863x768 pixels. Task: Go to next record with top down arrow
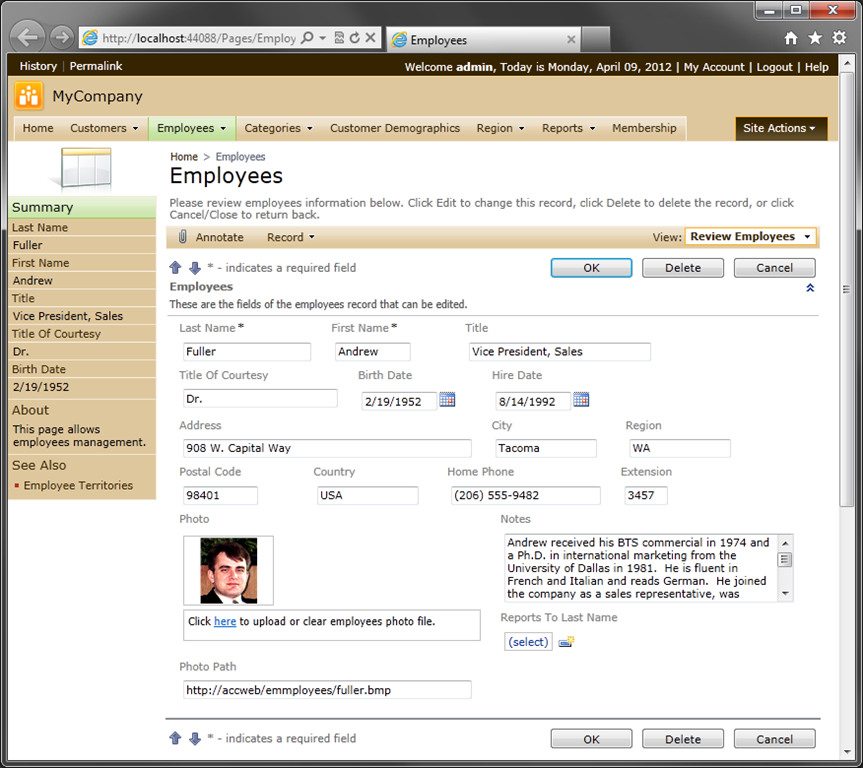click(x=195, y=268)
